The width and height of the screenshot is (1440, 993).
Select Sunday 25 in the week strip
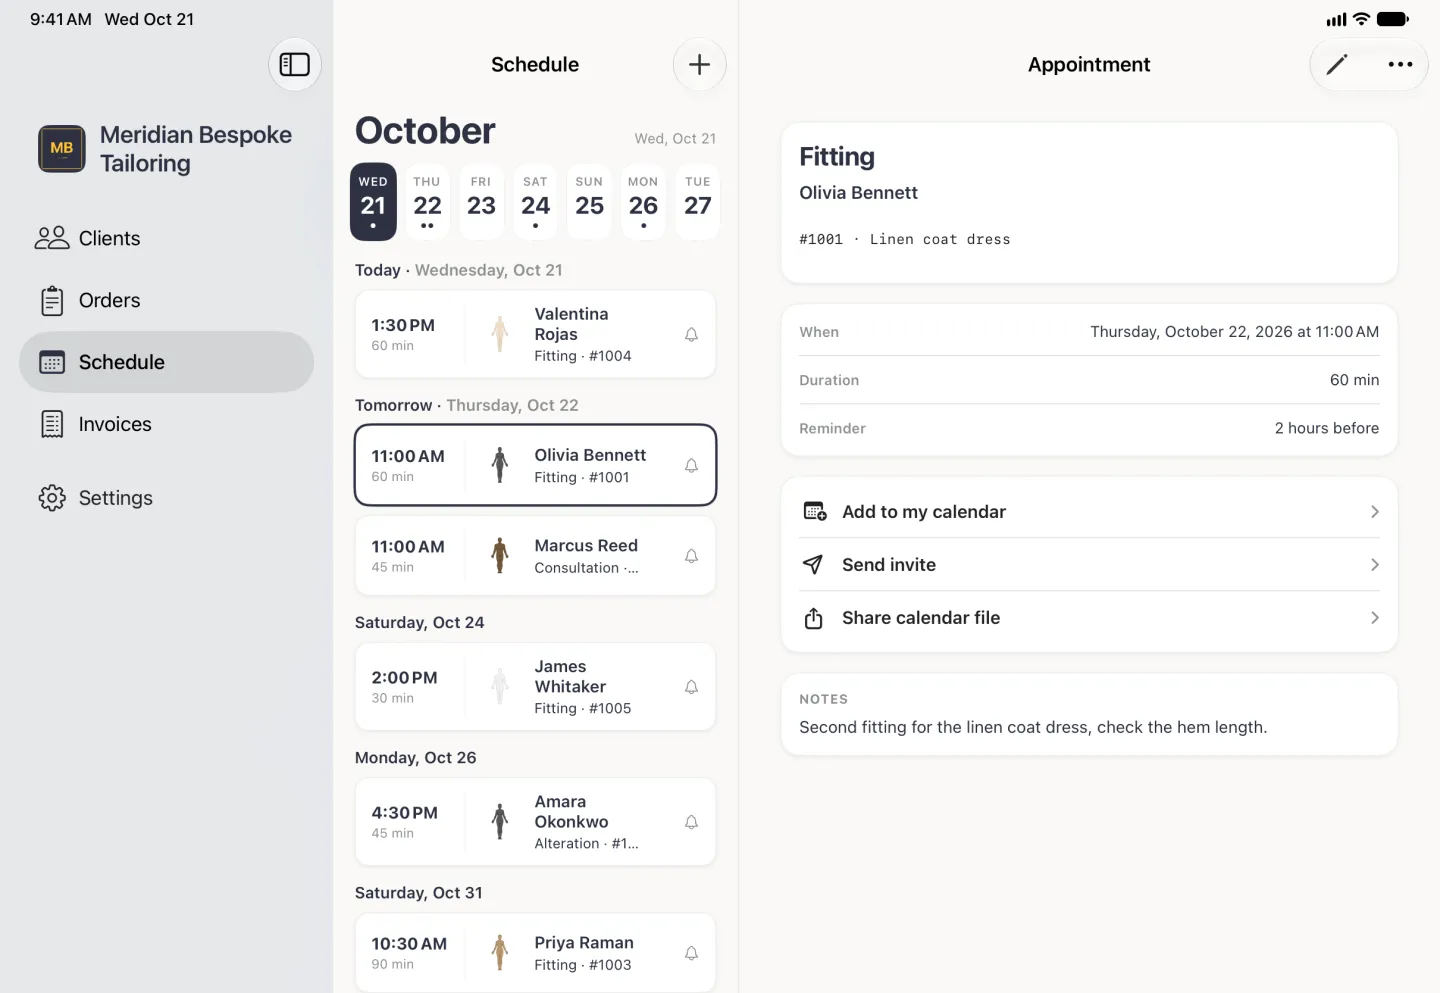(589, 202)
